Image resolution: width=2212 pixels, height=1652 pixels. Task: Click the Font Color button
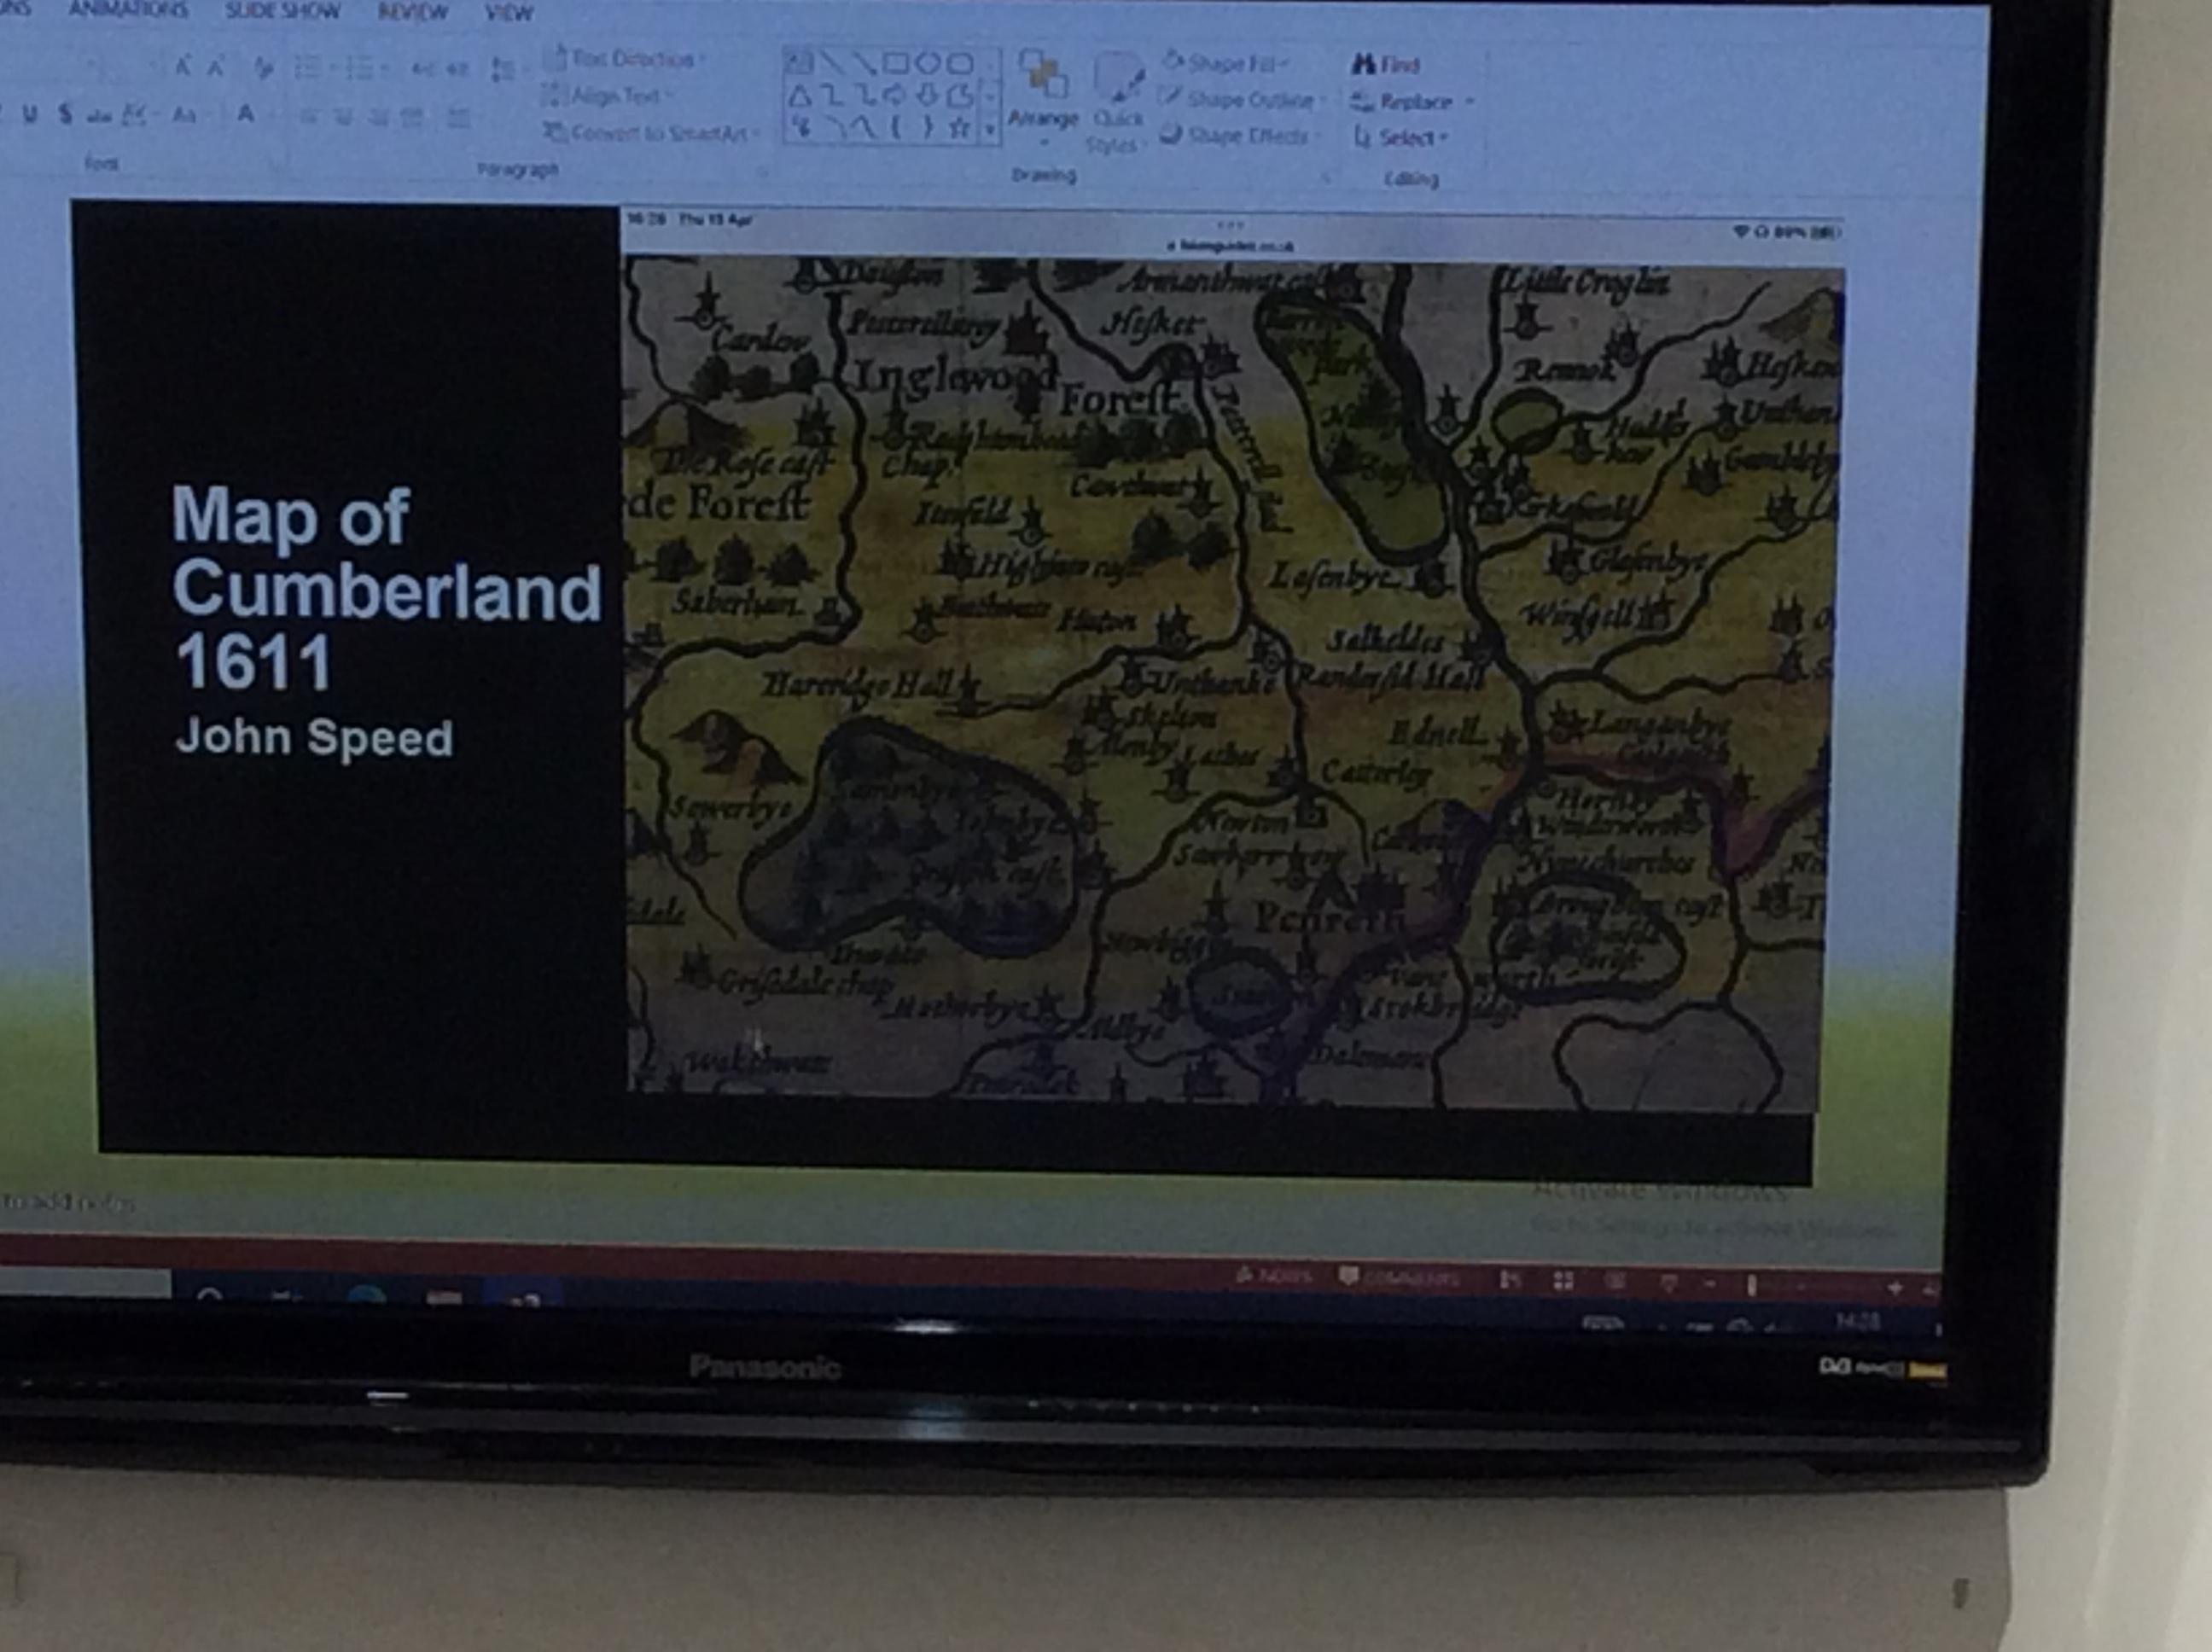[246, 114]
